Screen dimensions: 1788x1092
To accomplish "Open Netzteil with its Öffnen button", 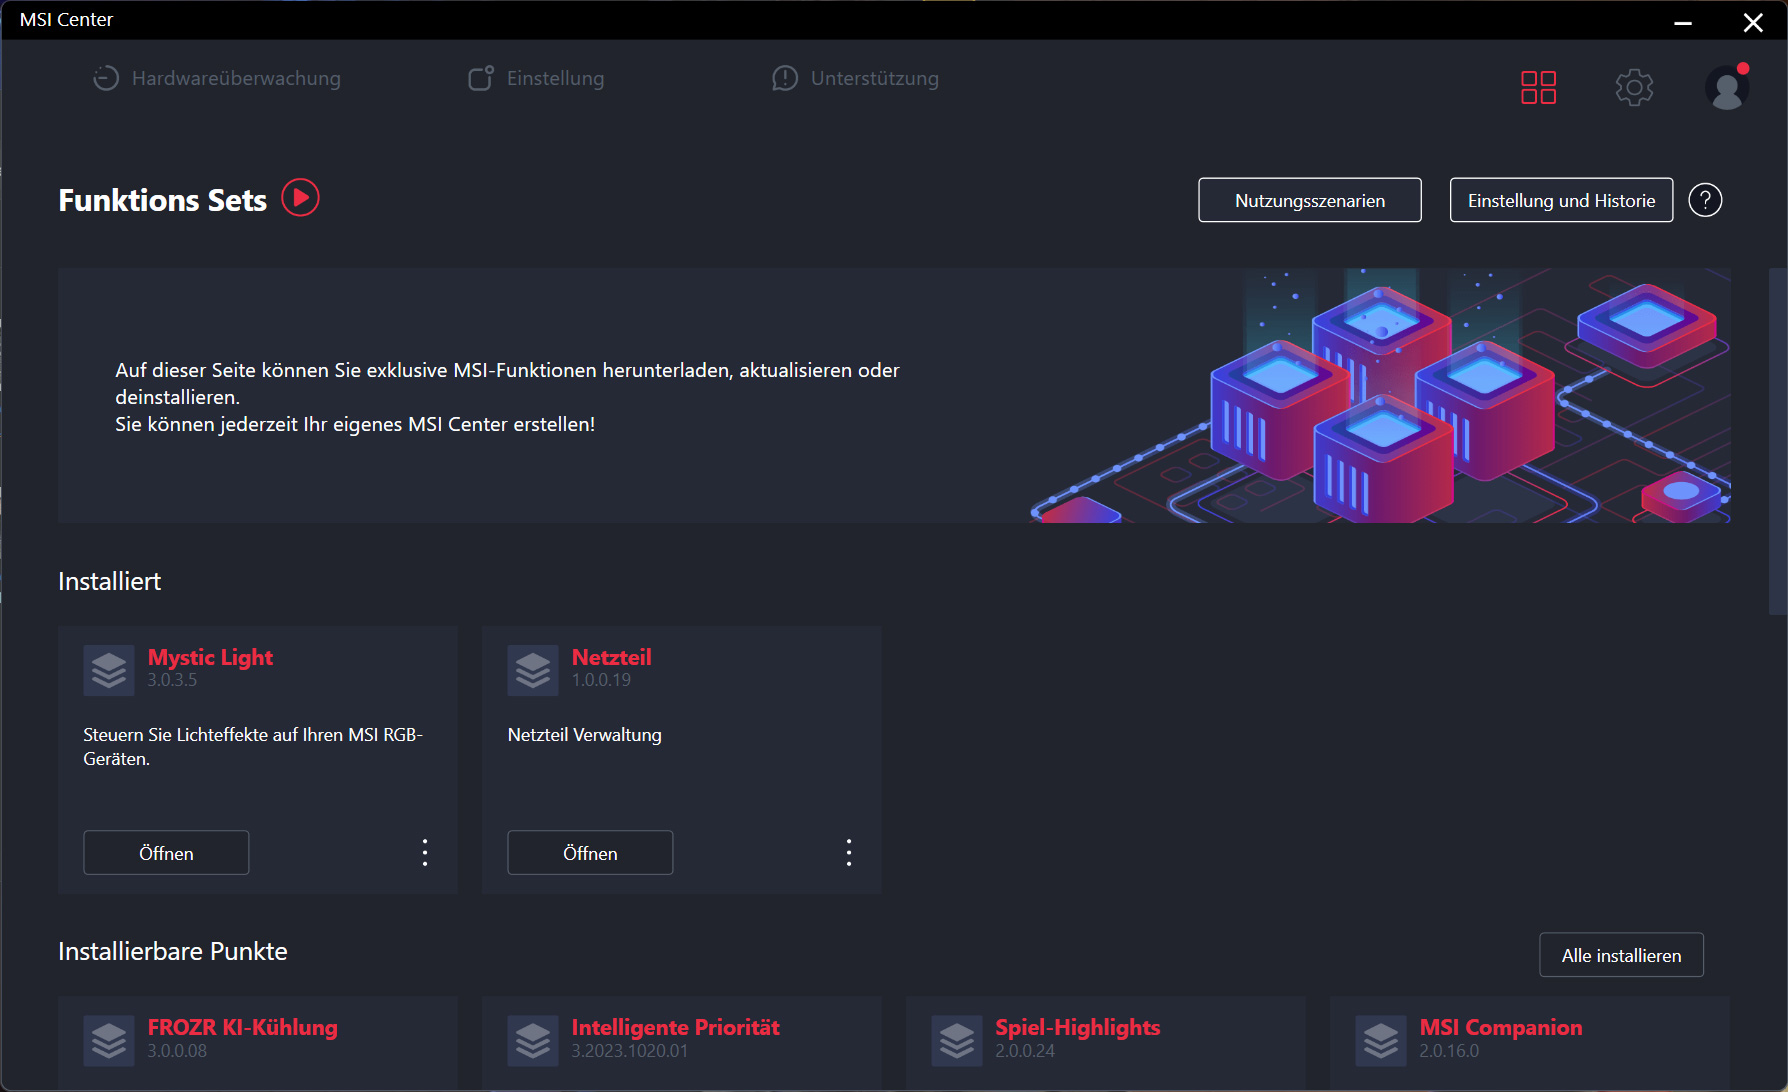I will (x=590, y=853).
